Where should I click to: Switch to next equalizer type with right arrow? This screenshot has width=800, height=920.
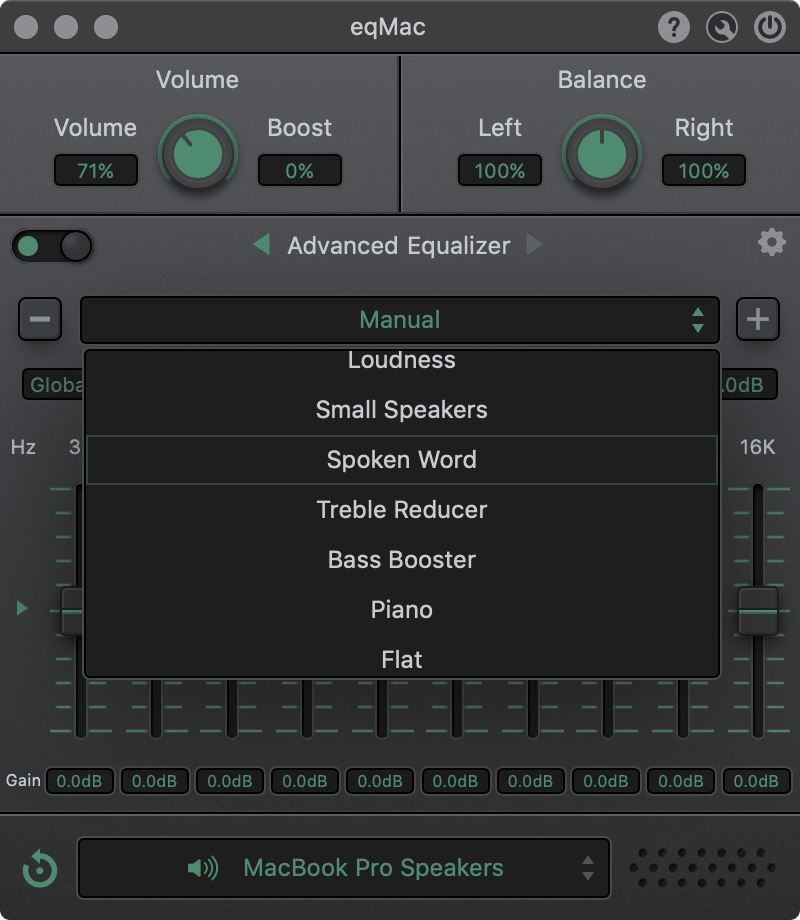click(x=534, y=245)
